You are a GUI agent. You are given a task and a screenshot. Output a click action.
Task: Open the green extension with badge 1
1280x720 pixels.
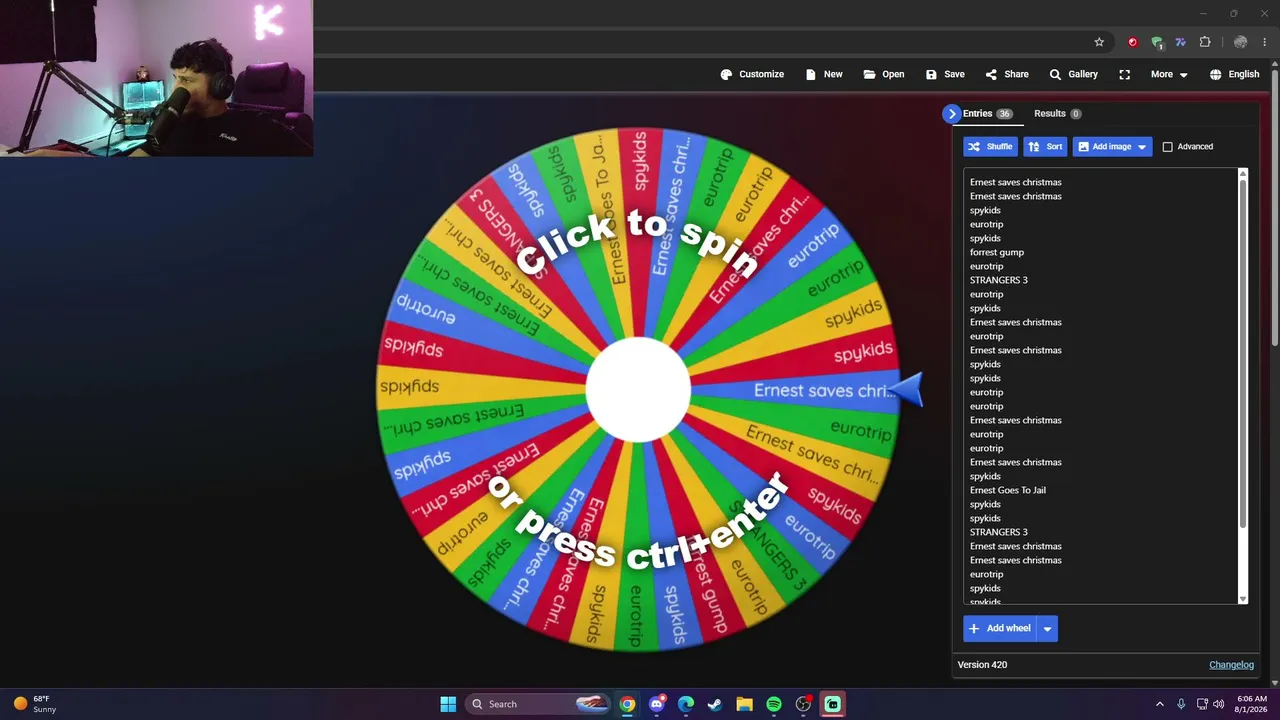[x=1157, y=42]
